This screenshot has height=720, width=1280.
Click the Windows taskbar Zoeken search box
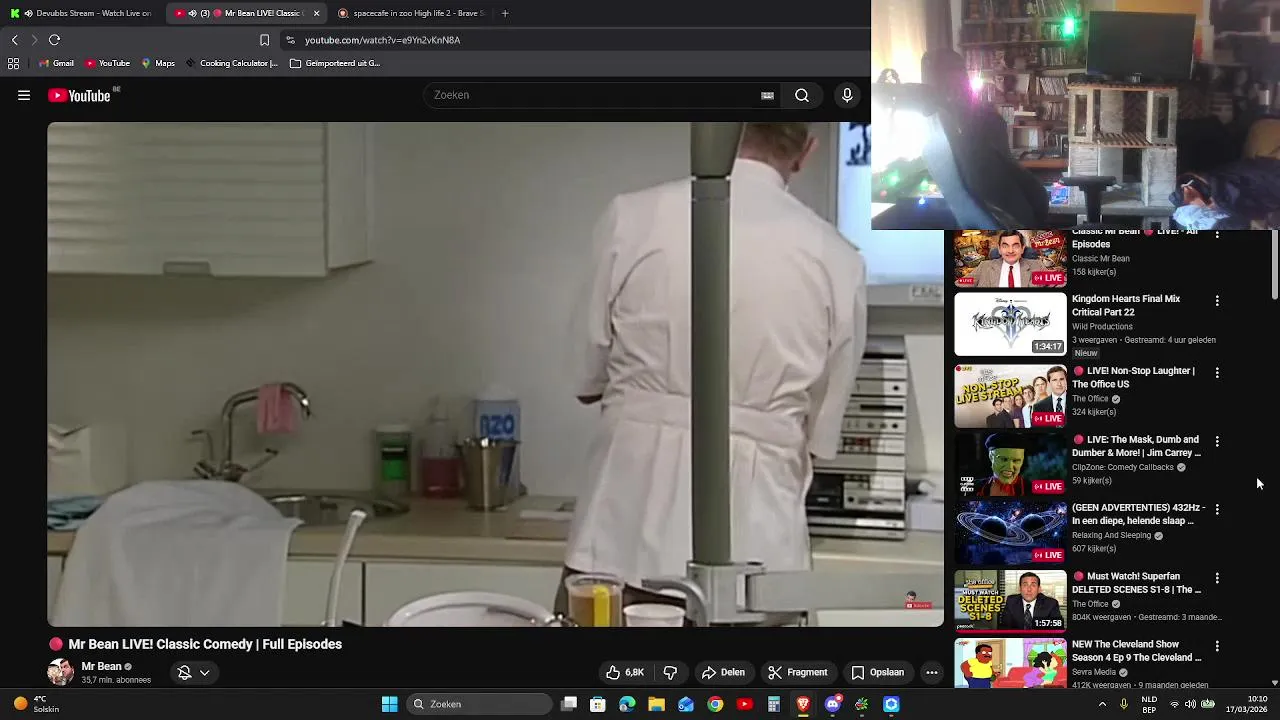[x=480, y=704]
